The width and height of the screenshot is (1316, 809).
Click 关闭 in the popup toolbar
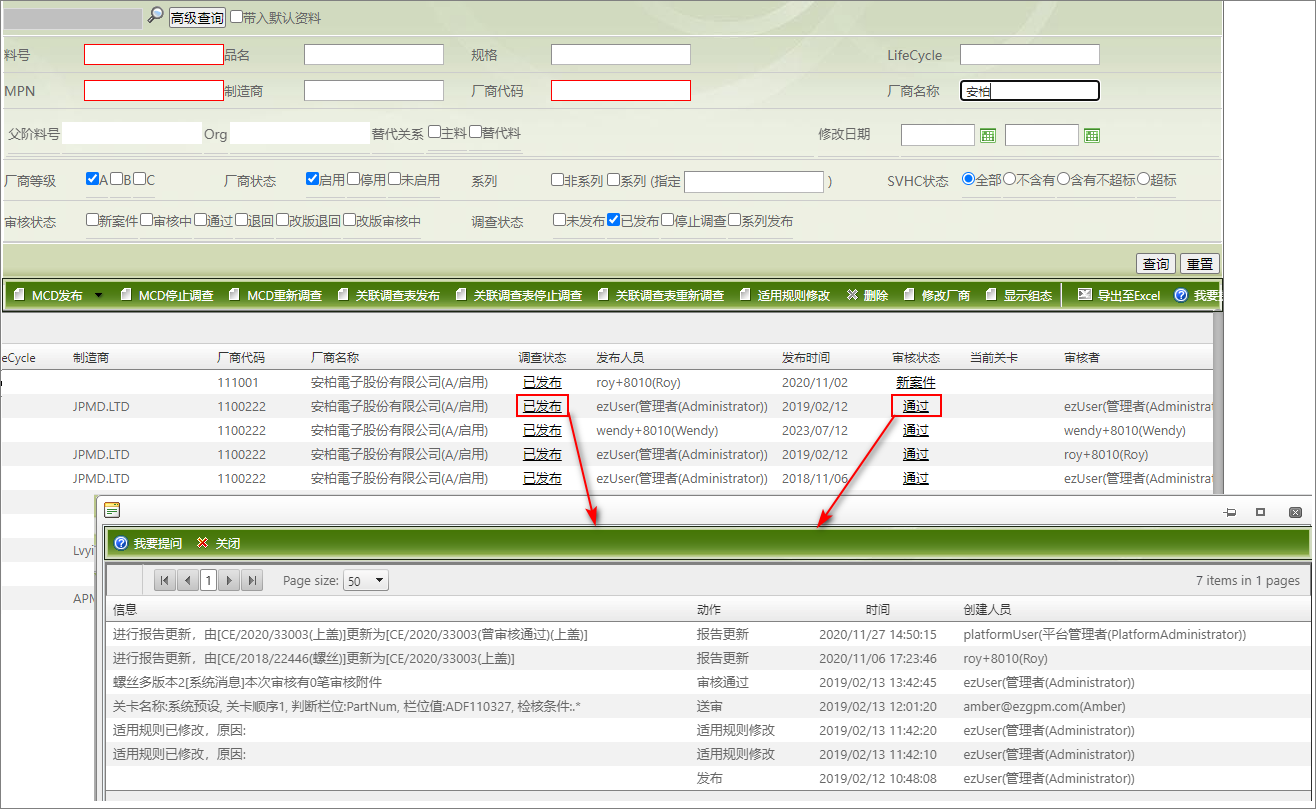[219, 543]
